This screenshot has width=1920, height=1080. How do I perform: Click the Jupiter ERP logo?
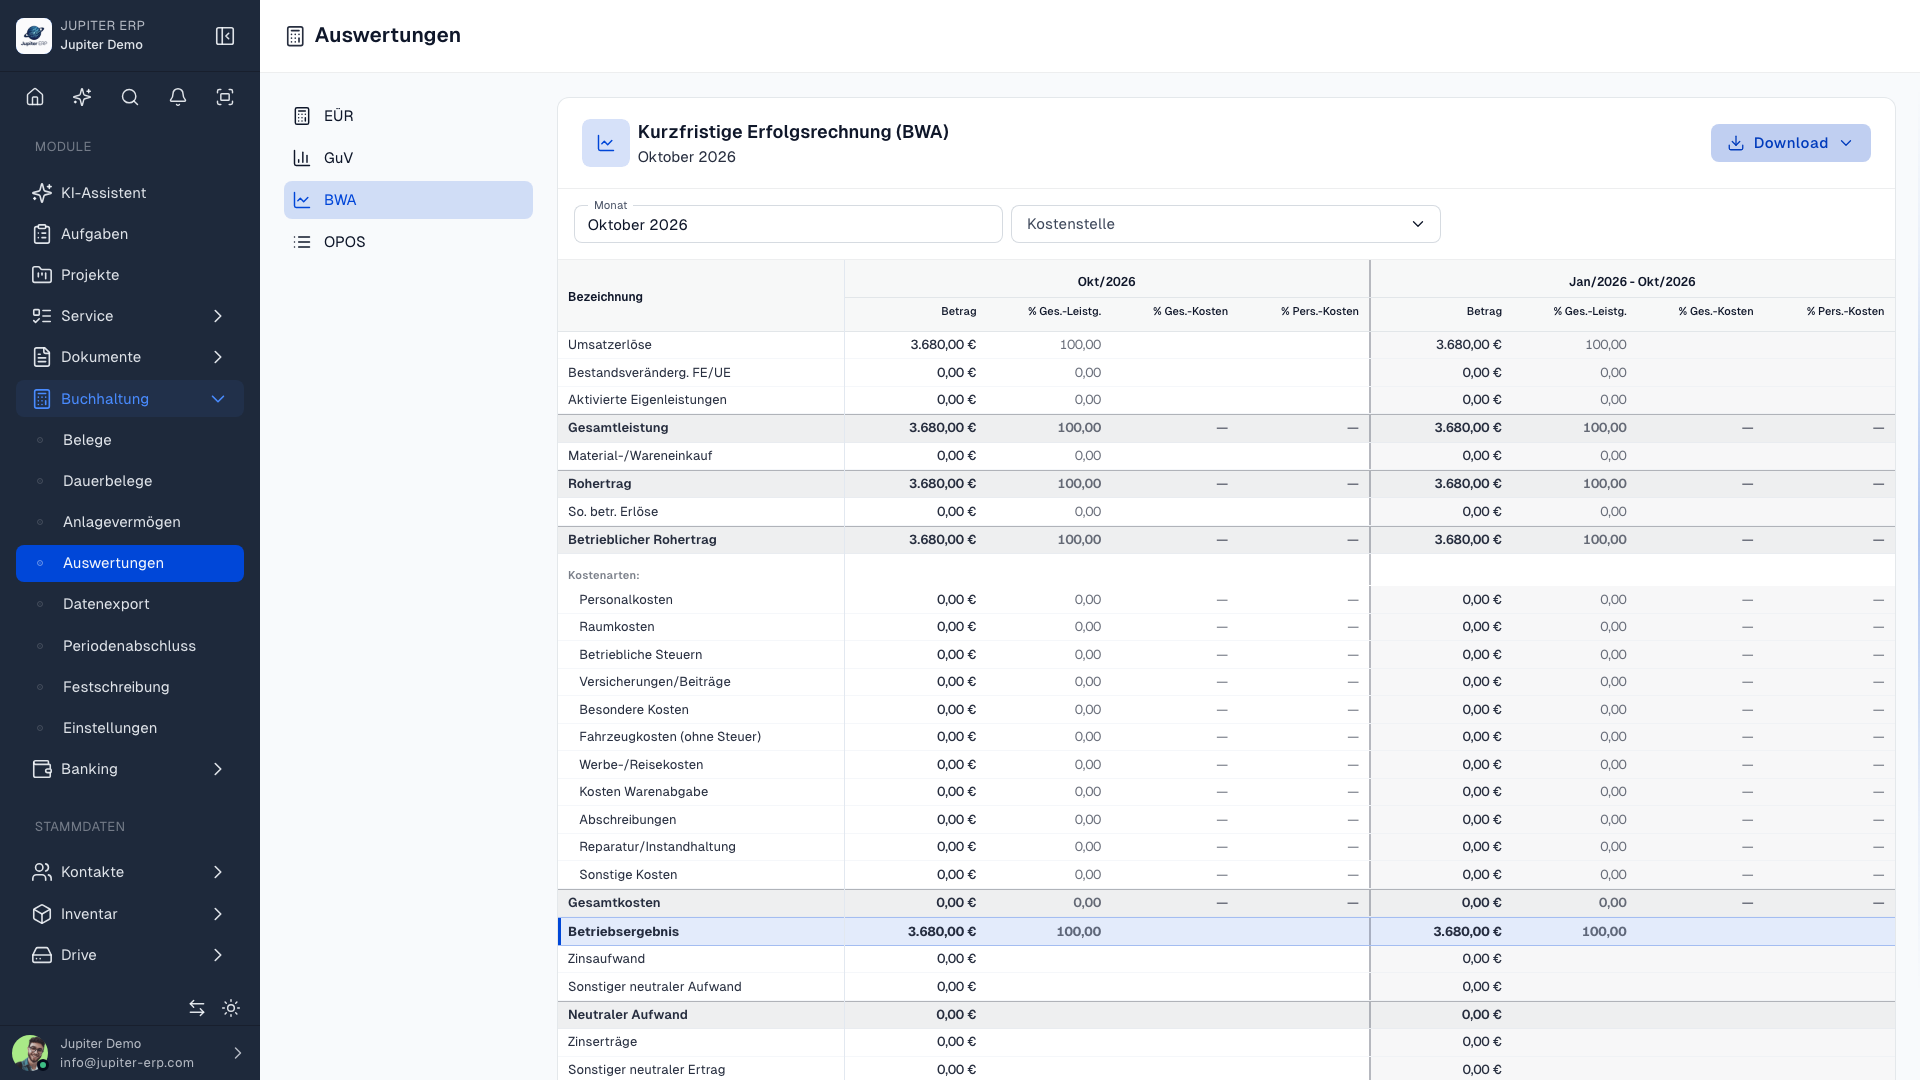34,36
